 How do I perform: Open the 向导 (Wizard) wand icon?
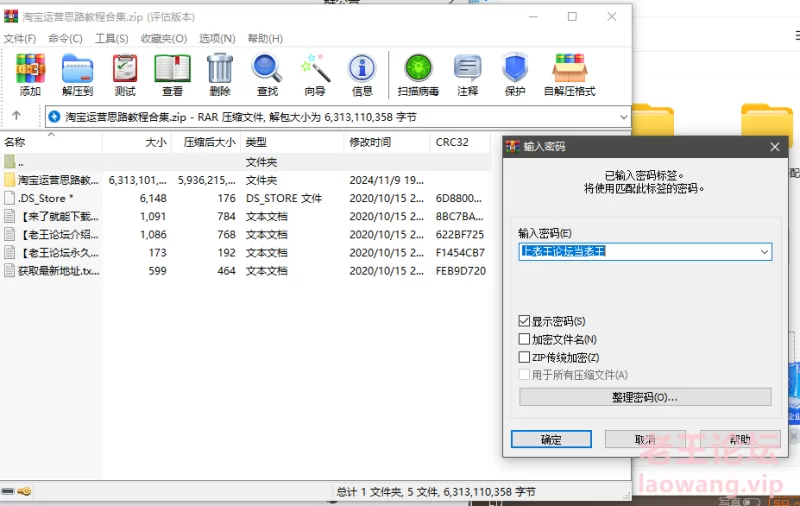315,69
